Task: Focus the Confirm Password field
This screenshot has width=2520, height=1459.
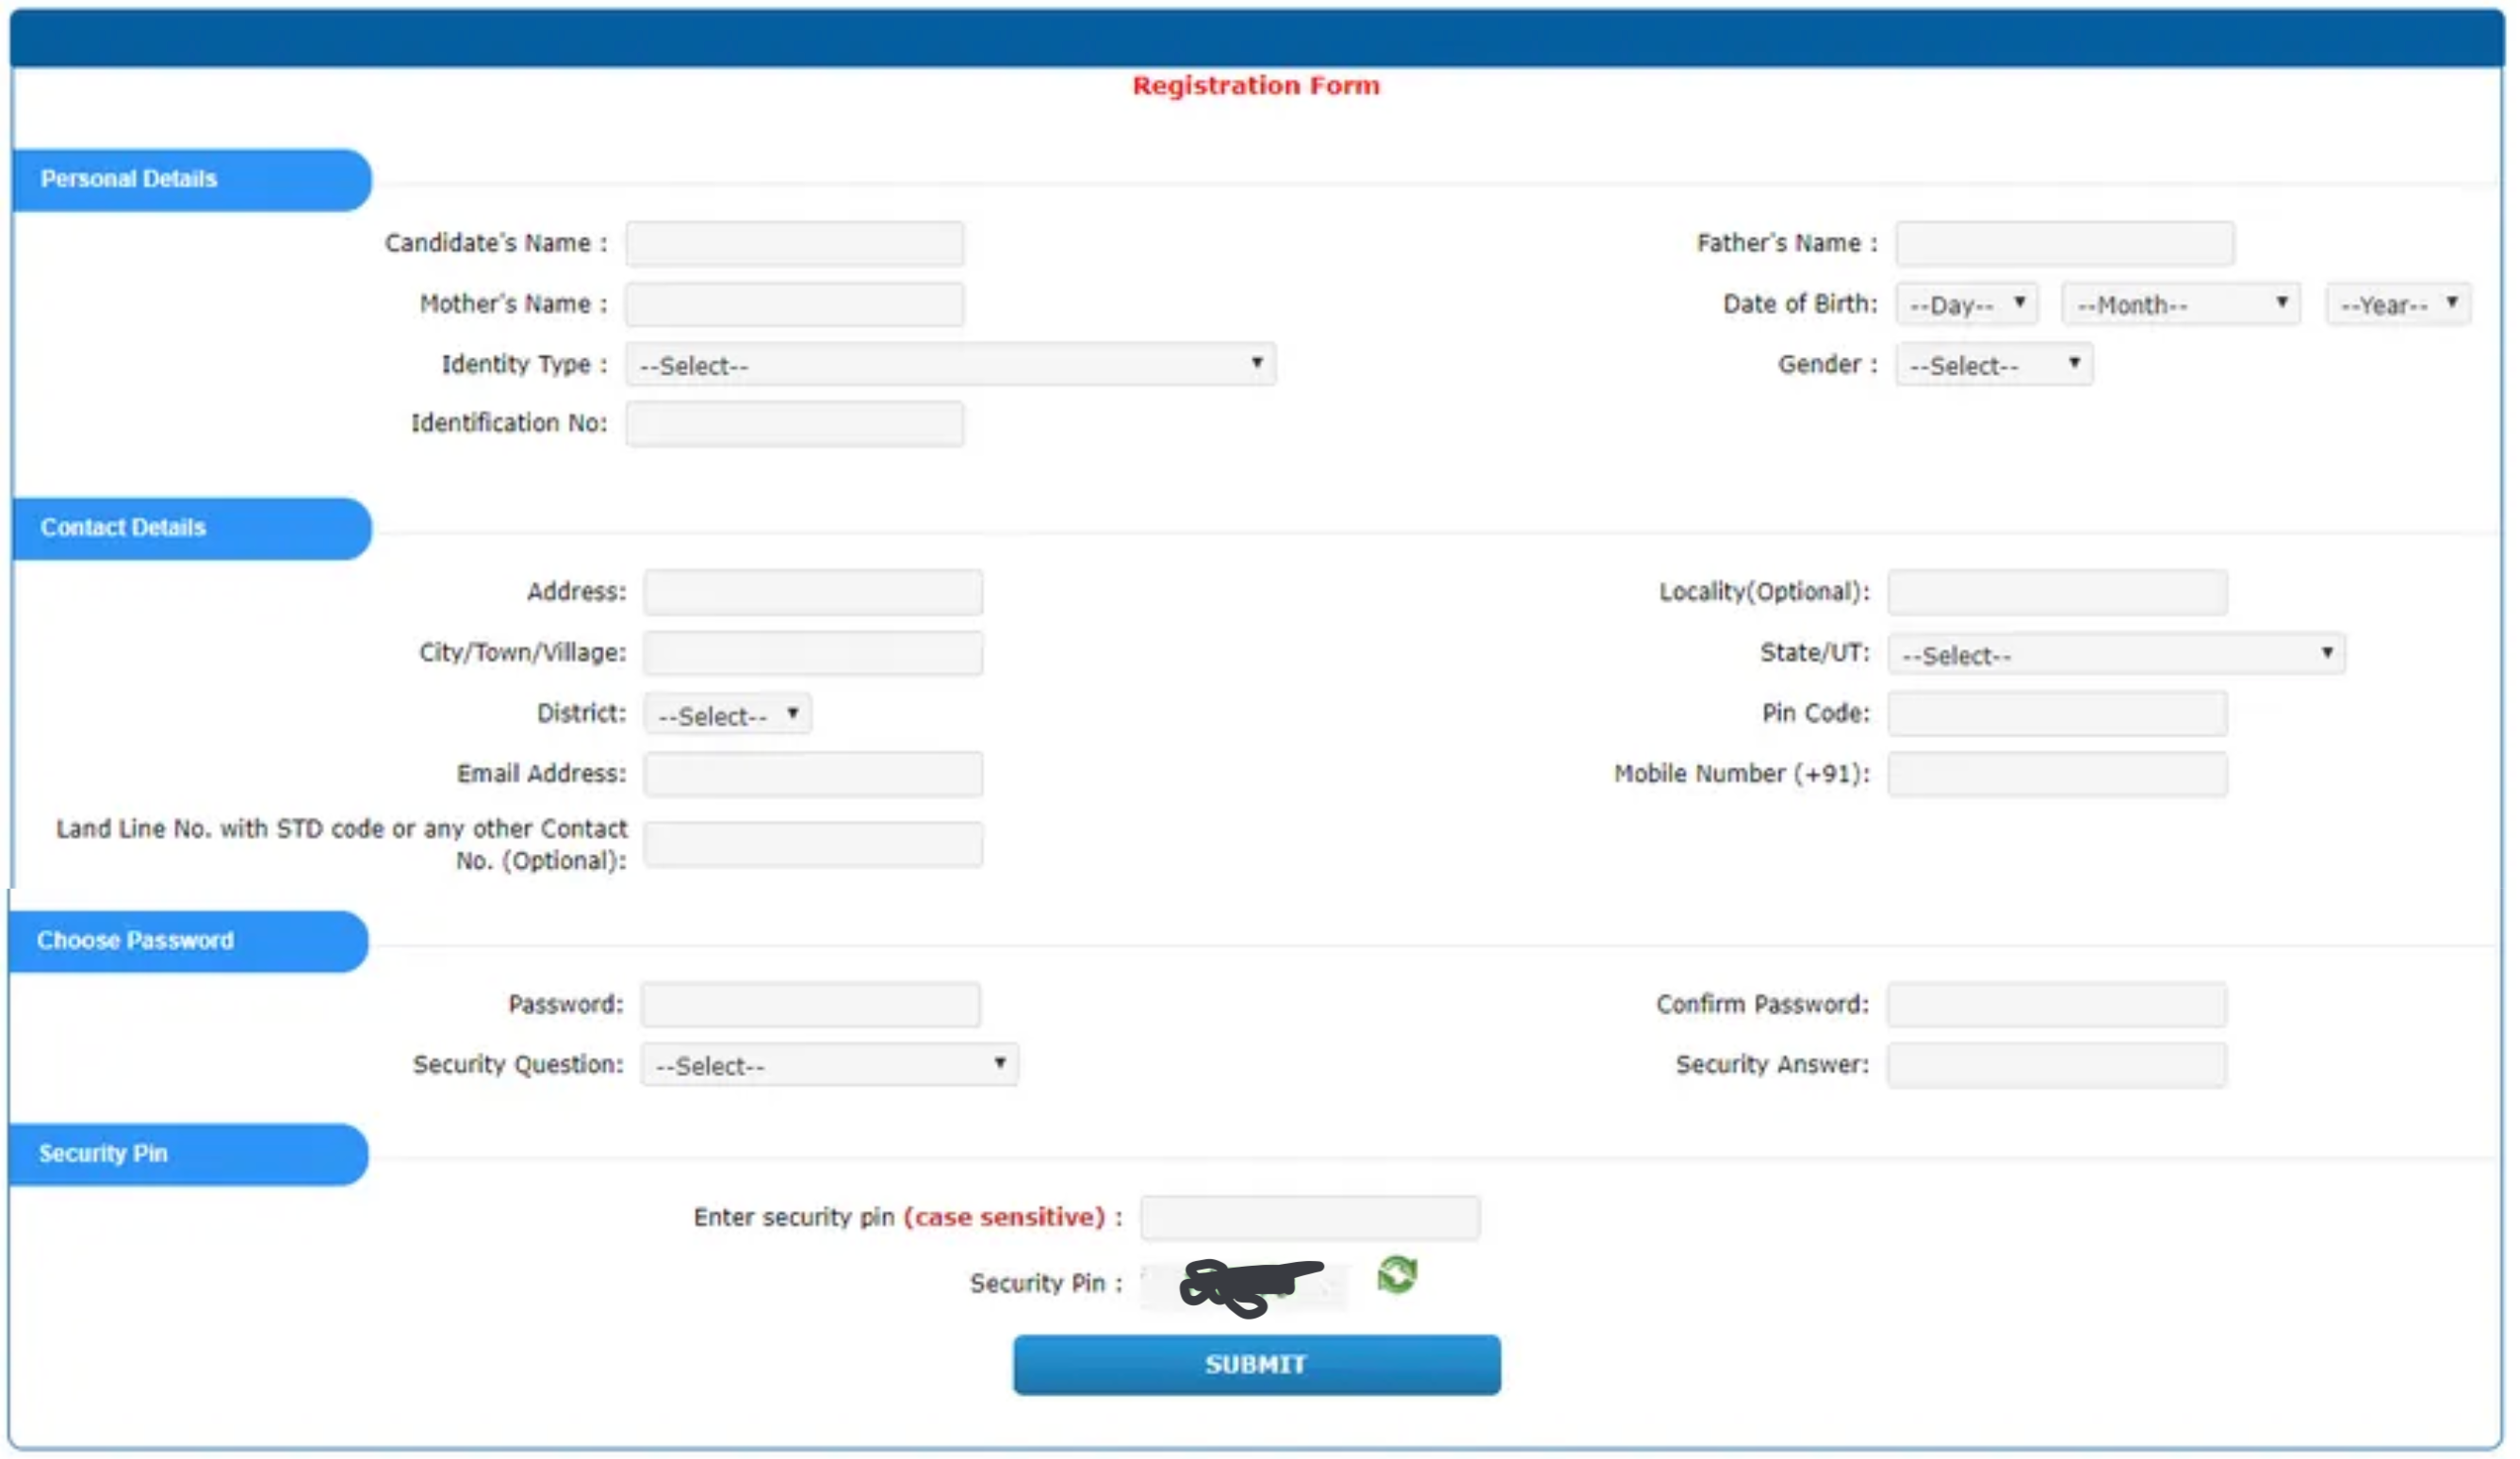Action: tap(2056, 1004)
